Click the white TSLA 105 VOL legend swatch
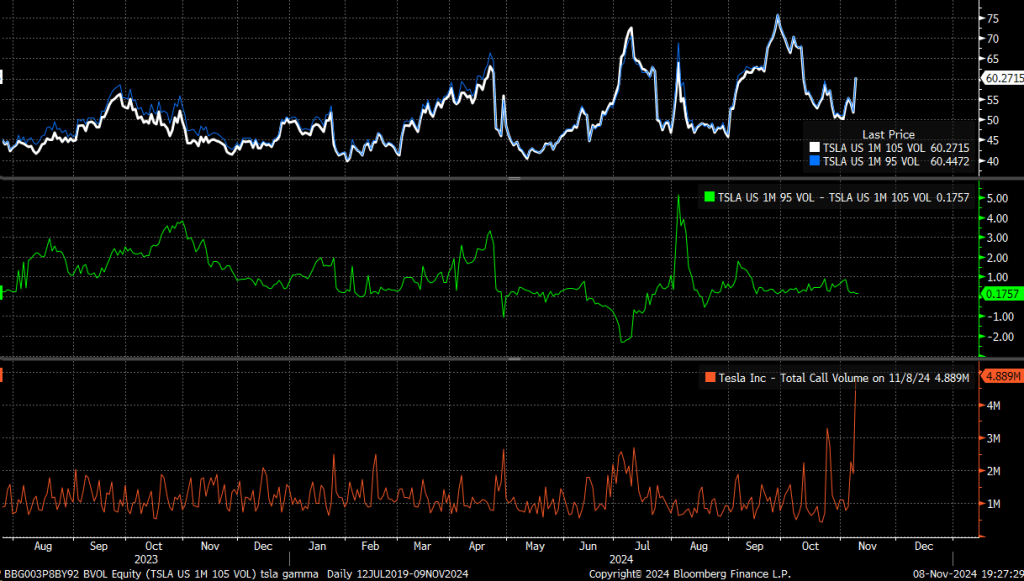This screenshot has height=581, width=1024. (813, 147)
